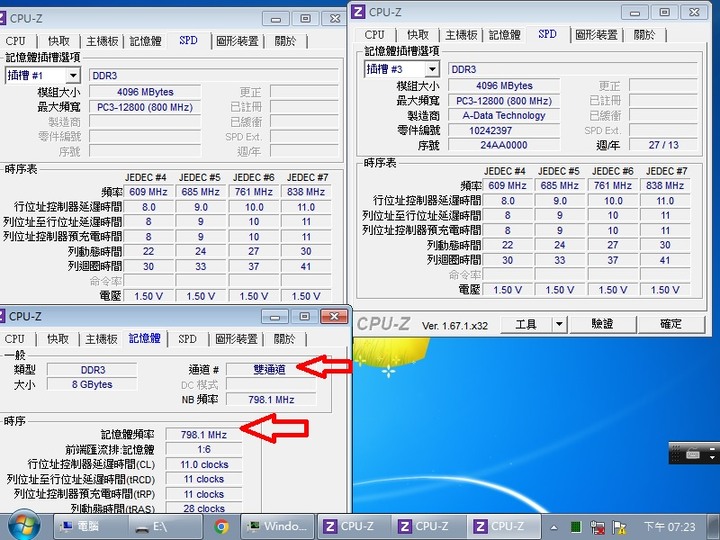Image resolution: width=720 pixels, height=540 pixels.
Task: Click the 工具 button
Action: (x=526, y=324)
